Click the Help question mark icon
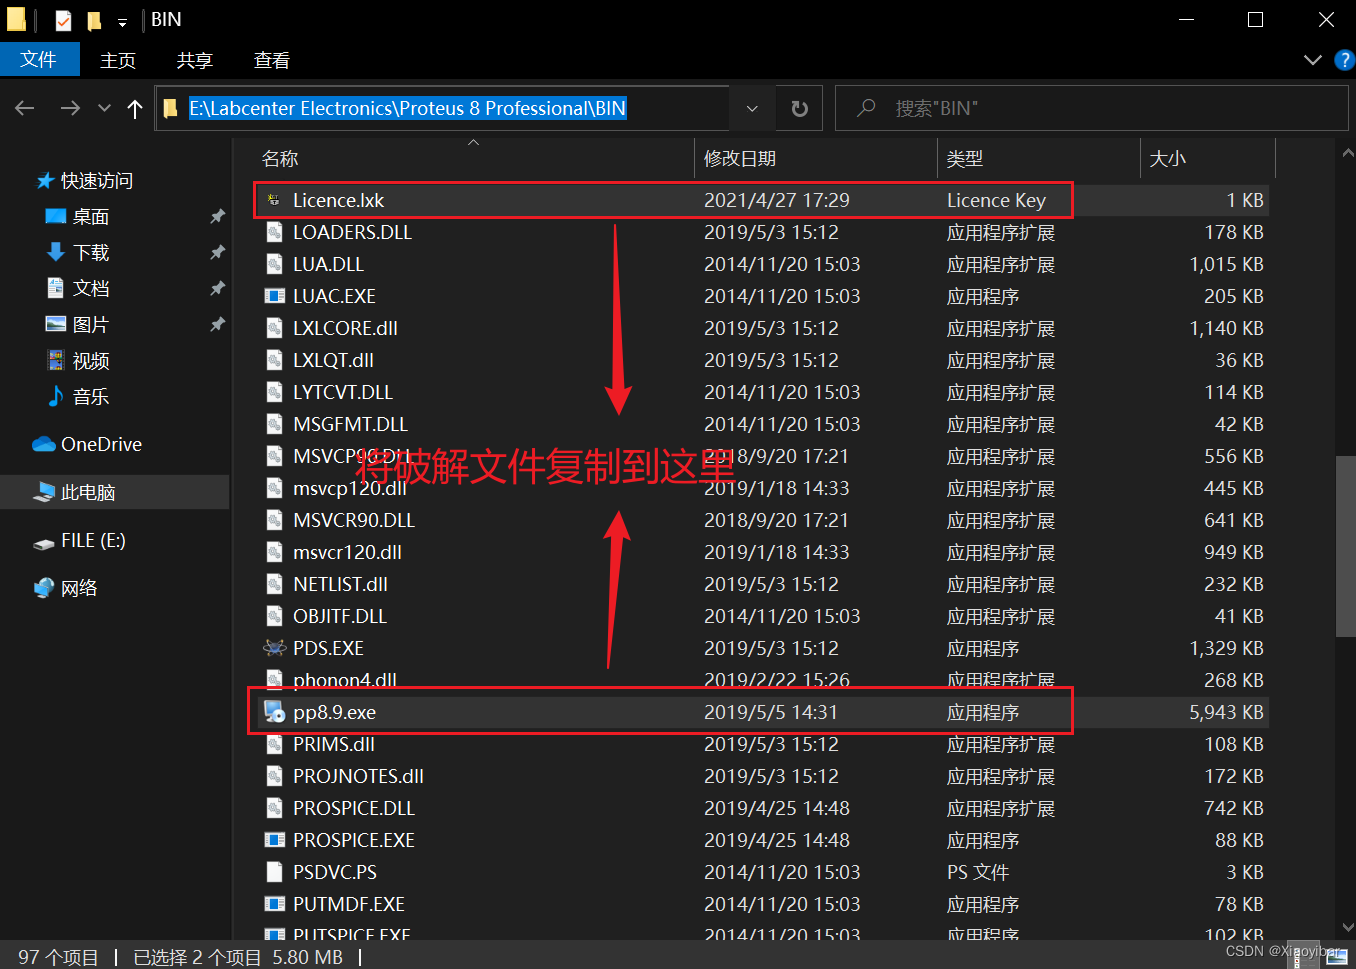The width and height of the screenshot is (1356, 969). [x=1344, y=60]
